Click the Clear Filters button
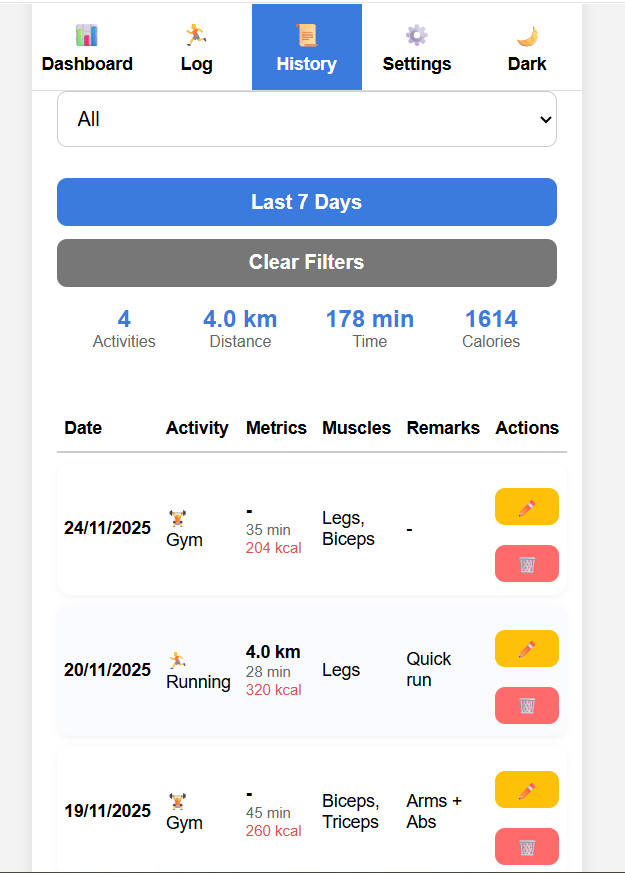Screen dimensions: 625x873 [306, 263]
